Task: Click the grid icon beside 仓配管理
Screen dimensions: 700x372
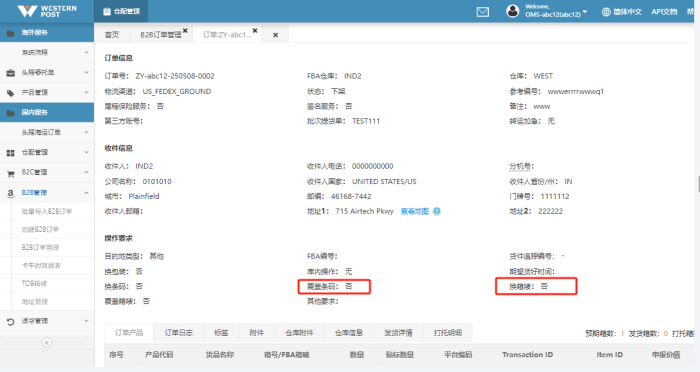Action: [11, 153]
